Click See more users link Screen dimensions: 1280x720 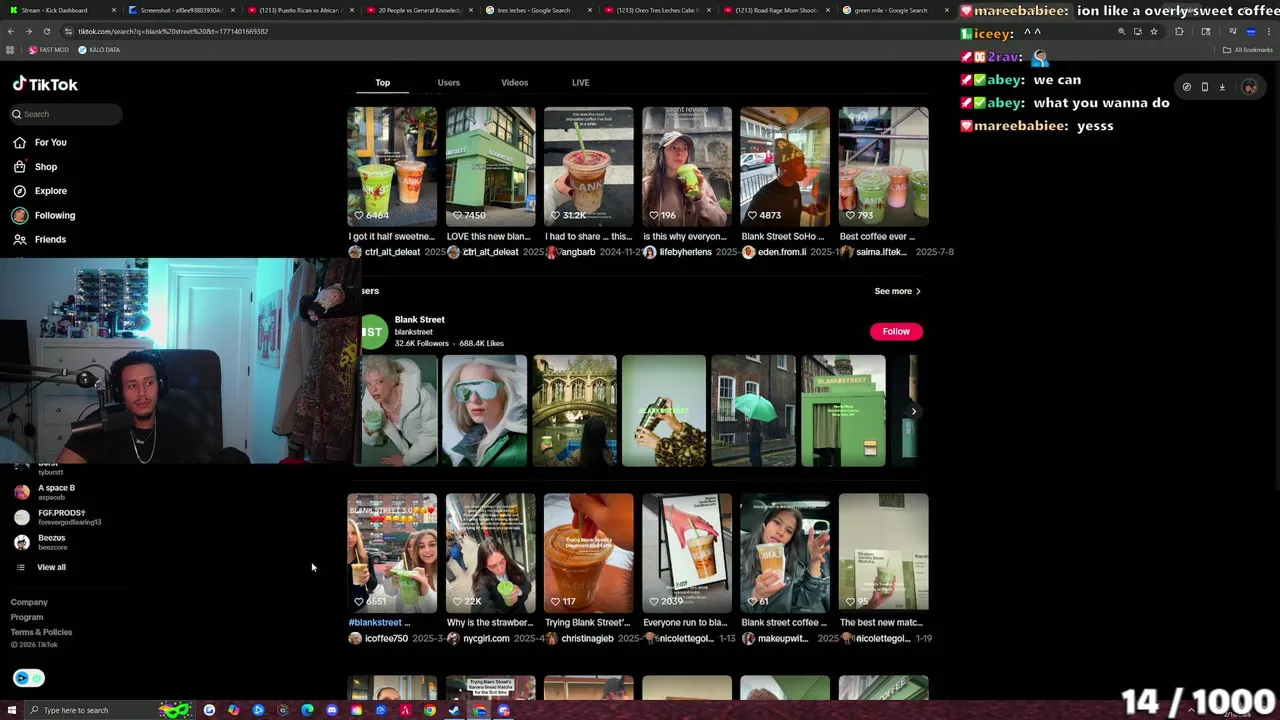pos(897,291)
